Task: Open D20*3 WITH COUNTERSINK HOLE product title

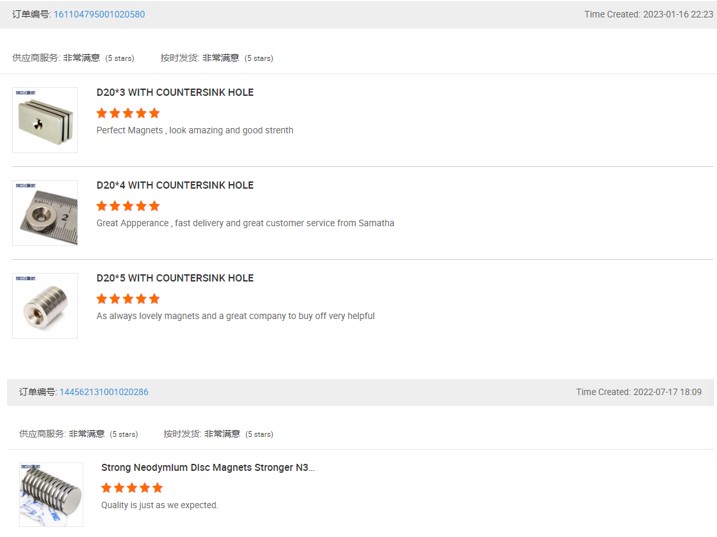Action: [x=175, y=92]
